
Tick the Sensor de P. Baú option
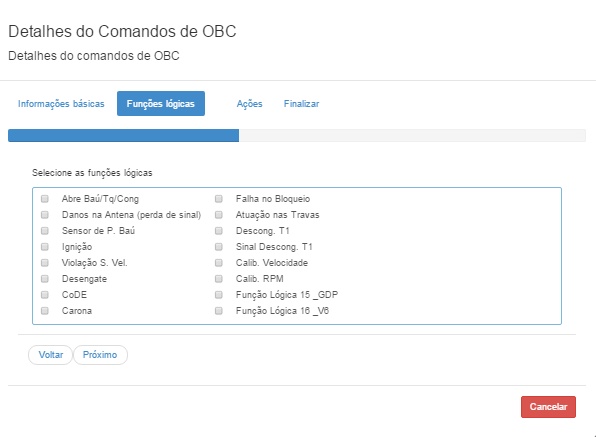click(45, 231)
